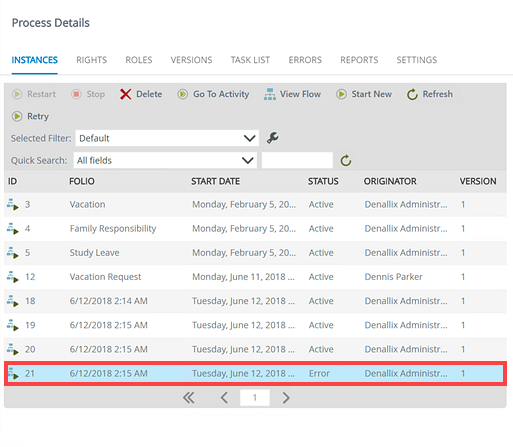Click the quick search refresh icon
Image resolution: width=513 pixels, height=447 pixels.
346,160
